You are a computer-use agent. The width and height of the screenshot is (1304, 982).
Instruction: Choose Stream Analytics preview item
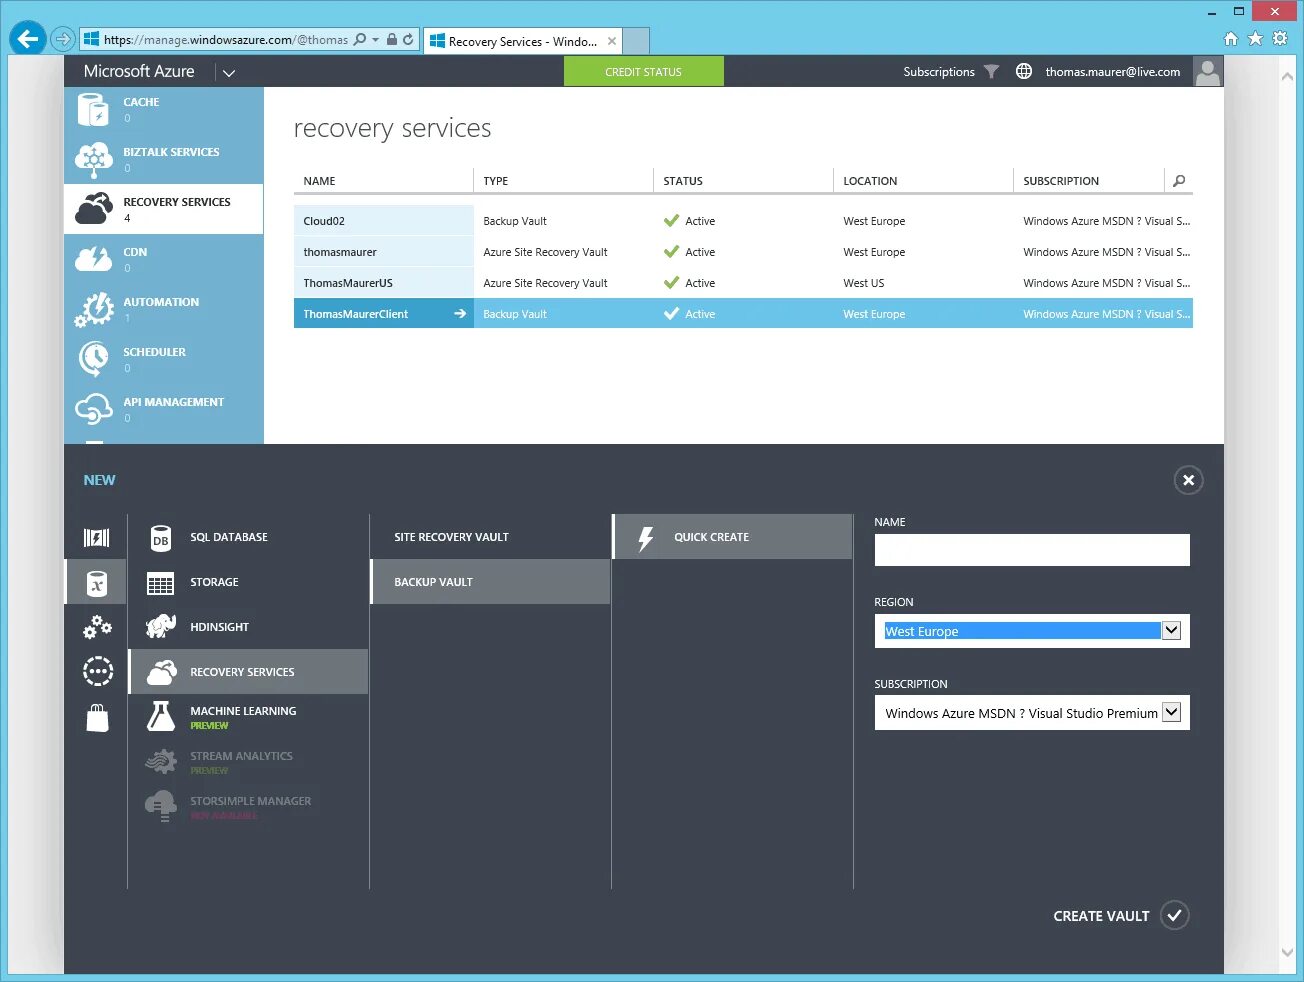coord(249,762)
